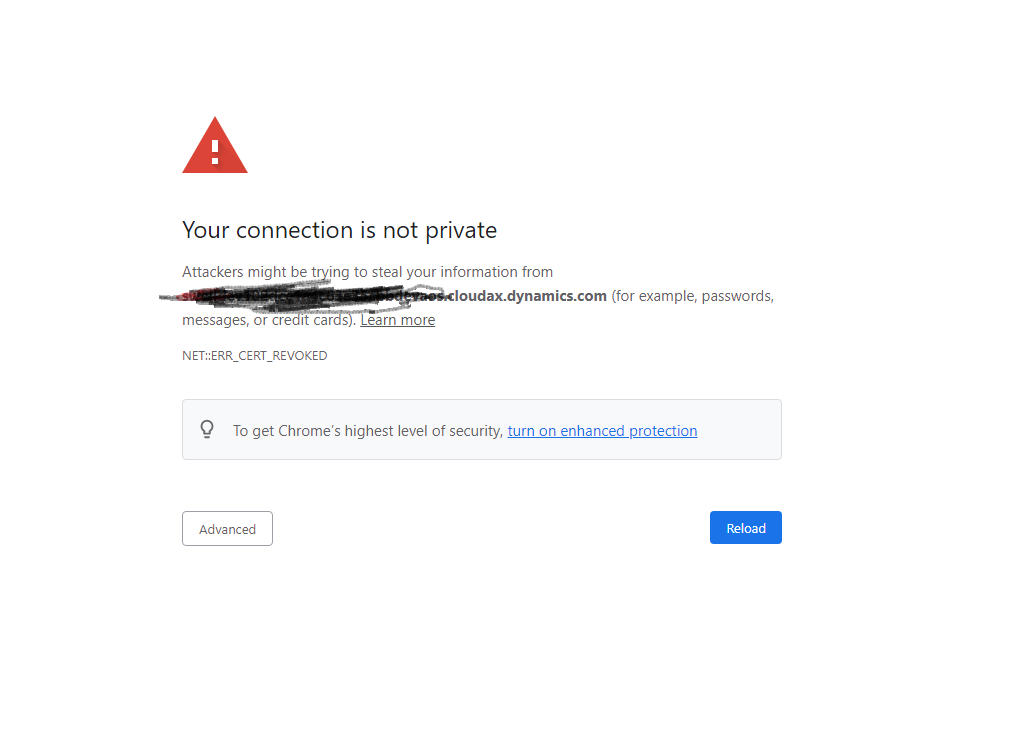Click the 'messages, or credit cards)' text

(269, 320)
